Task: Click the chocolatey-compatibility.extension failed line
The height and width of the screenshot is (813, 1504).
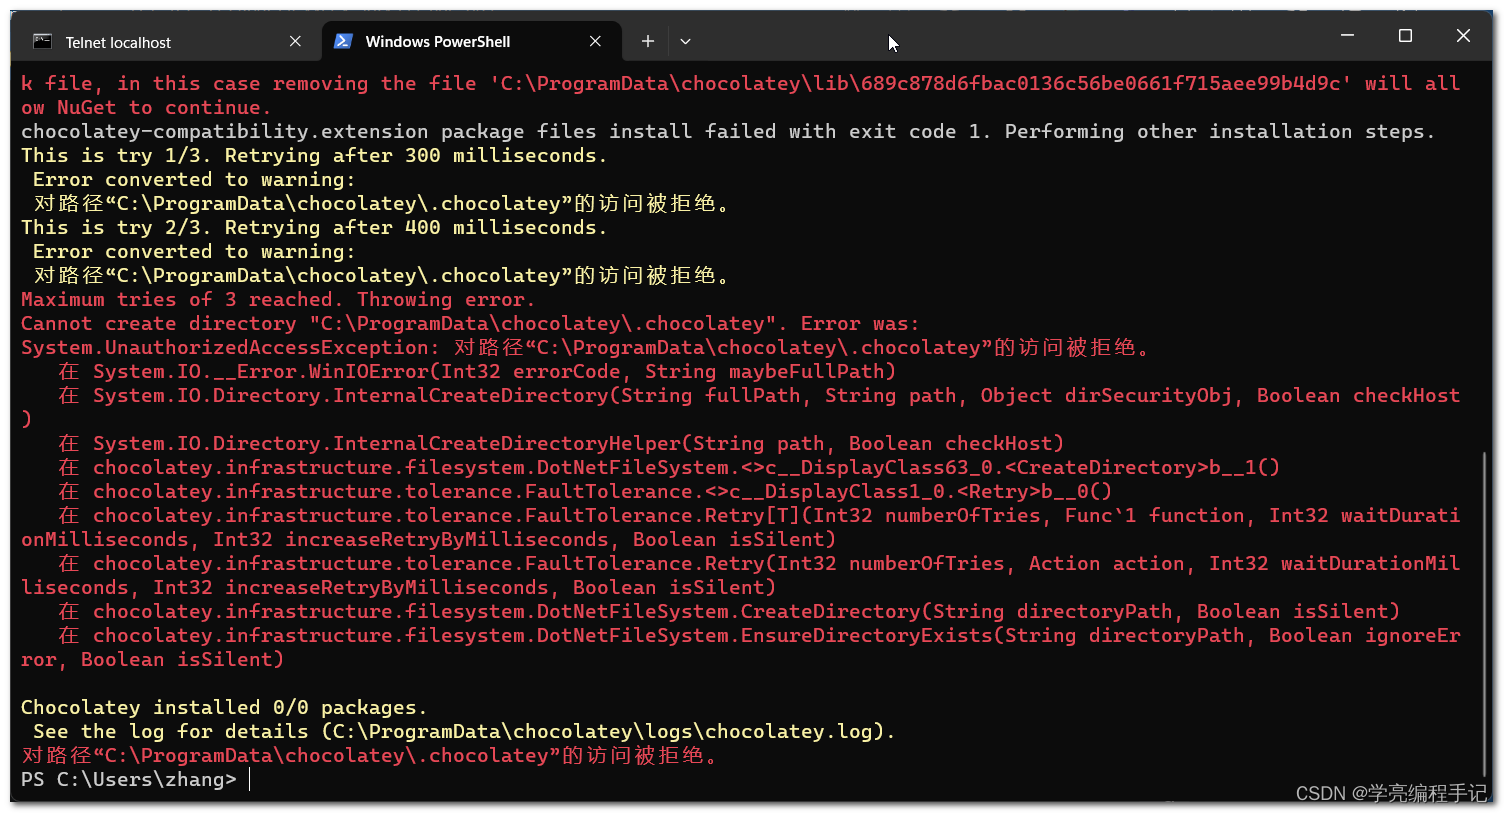Action: pyautogui.click(x=728, y=131)
